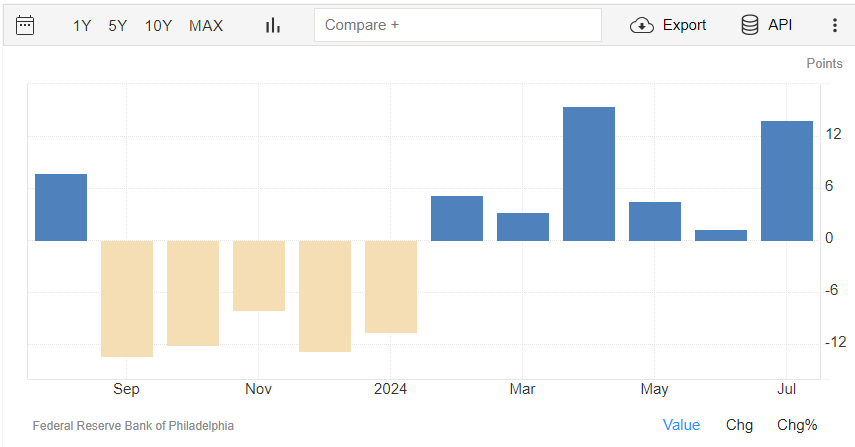Image resolution: width=855 pixels, height=447 pixels.
Task: Click the Nov axis label
Action: point(258,389)
